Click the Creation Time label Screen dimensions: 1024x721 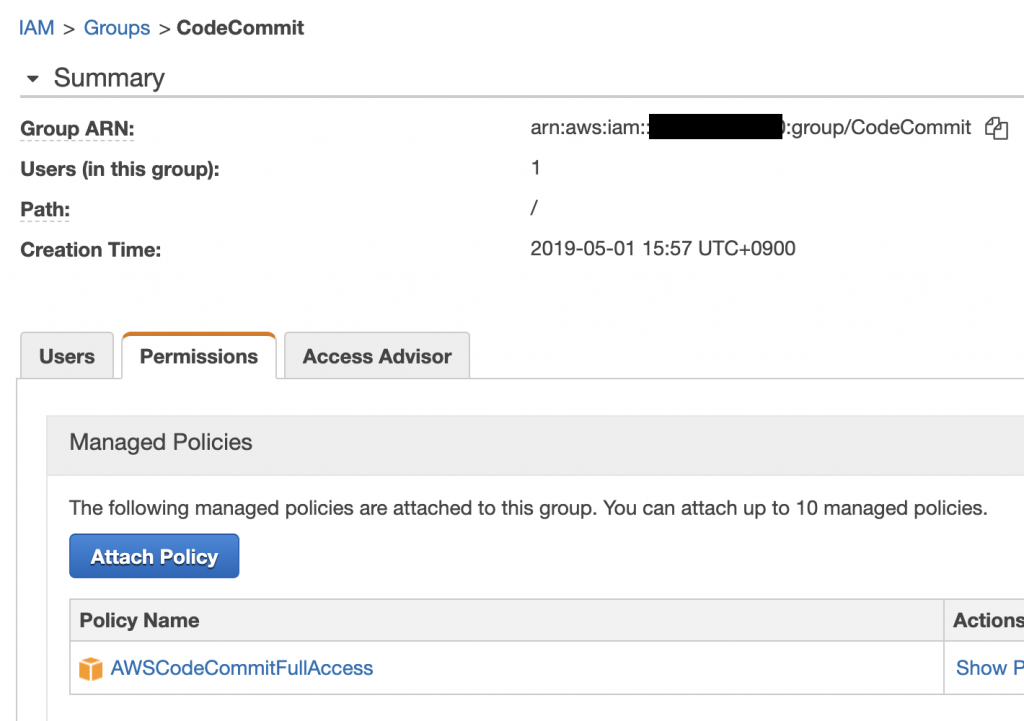[91, 250]
